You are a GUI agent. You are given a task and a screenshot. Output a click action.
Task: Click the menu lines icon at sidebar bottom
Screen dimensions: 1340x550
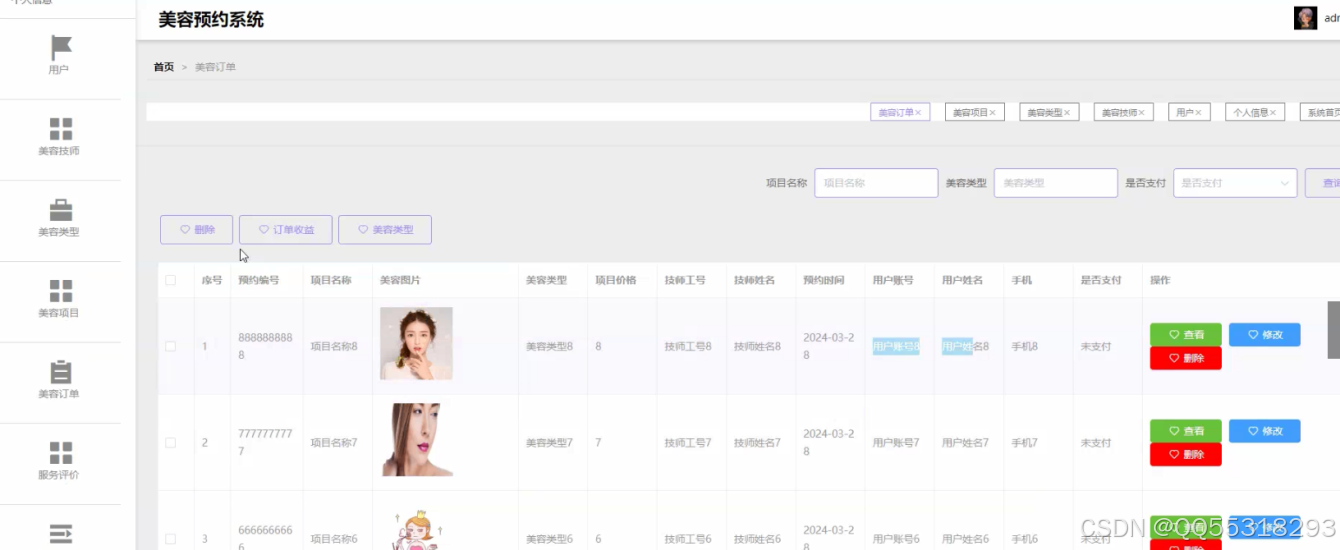[x=61, y=533]
